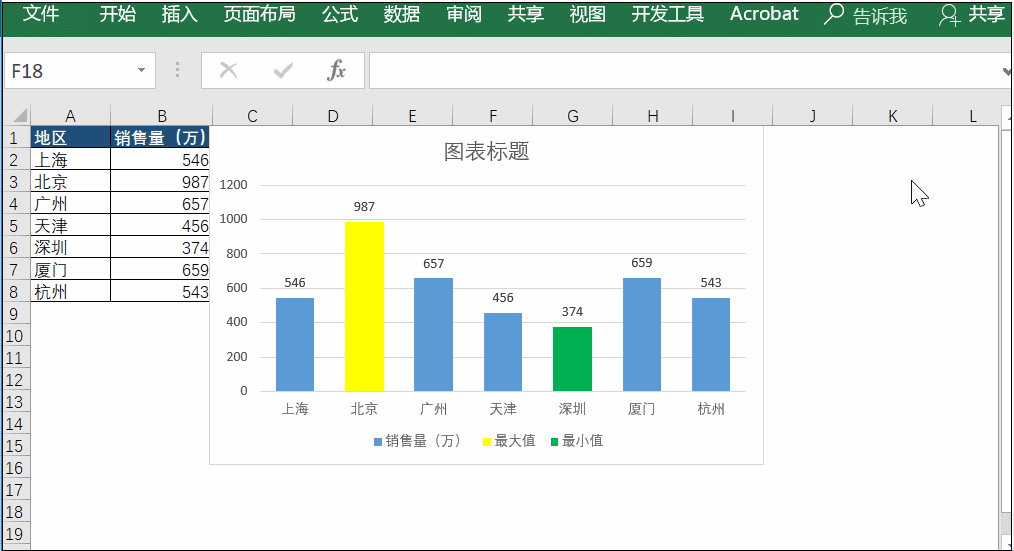Select the blue 厦门 bar in chart
This screenshot has height=551, width=1014.
(x=642, y=334)
